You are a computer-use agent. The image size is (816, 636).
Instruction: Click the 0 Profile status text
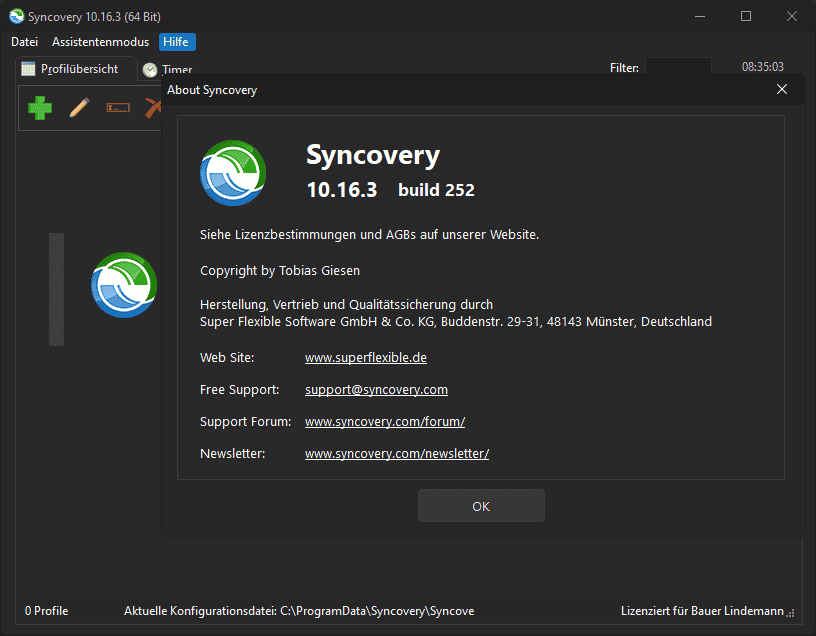point(47,611)
